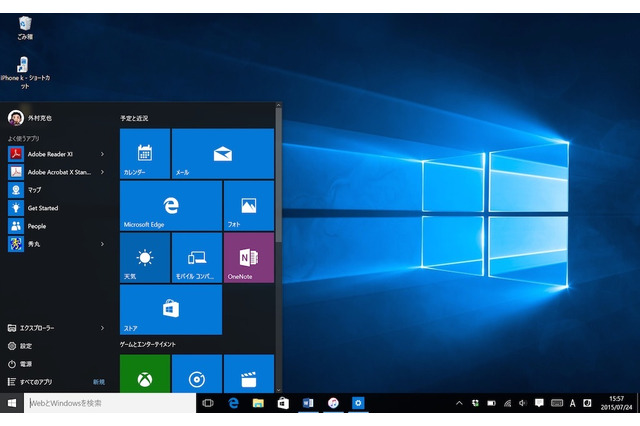Click the Task View taskbar icon
Viewport: 640px width, 426px height.
pos(208,403)
